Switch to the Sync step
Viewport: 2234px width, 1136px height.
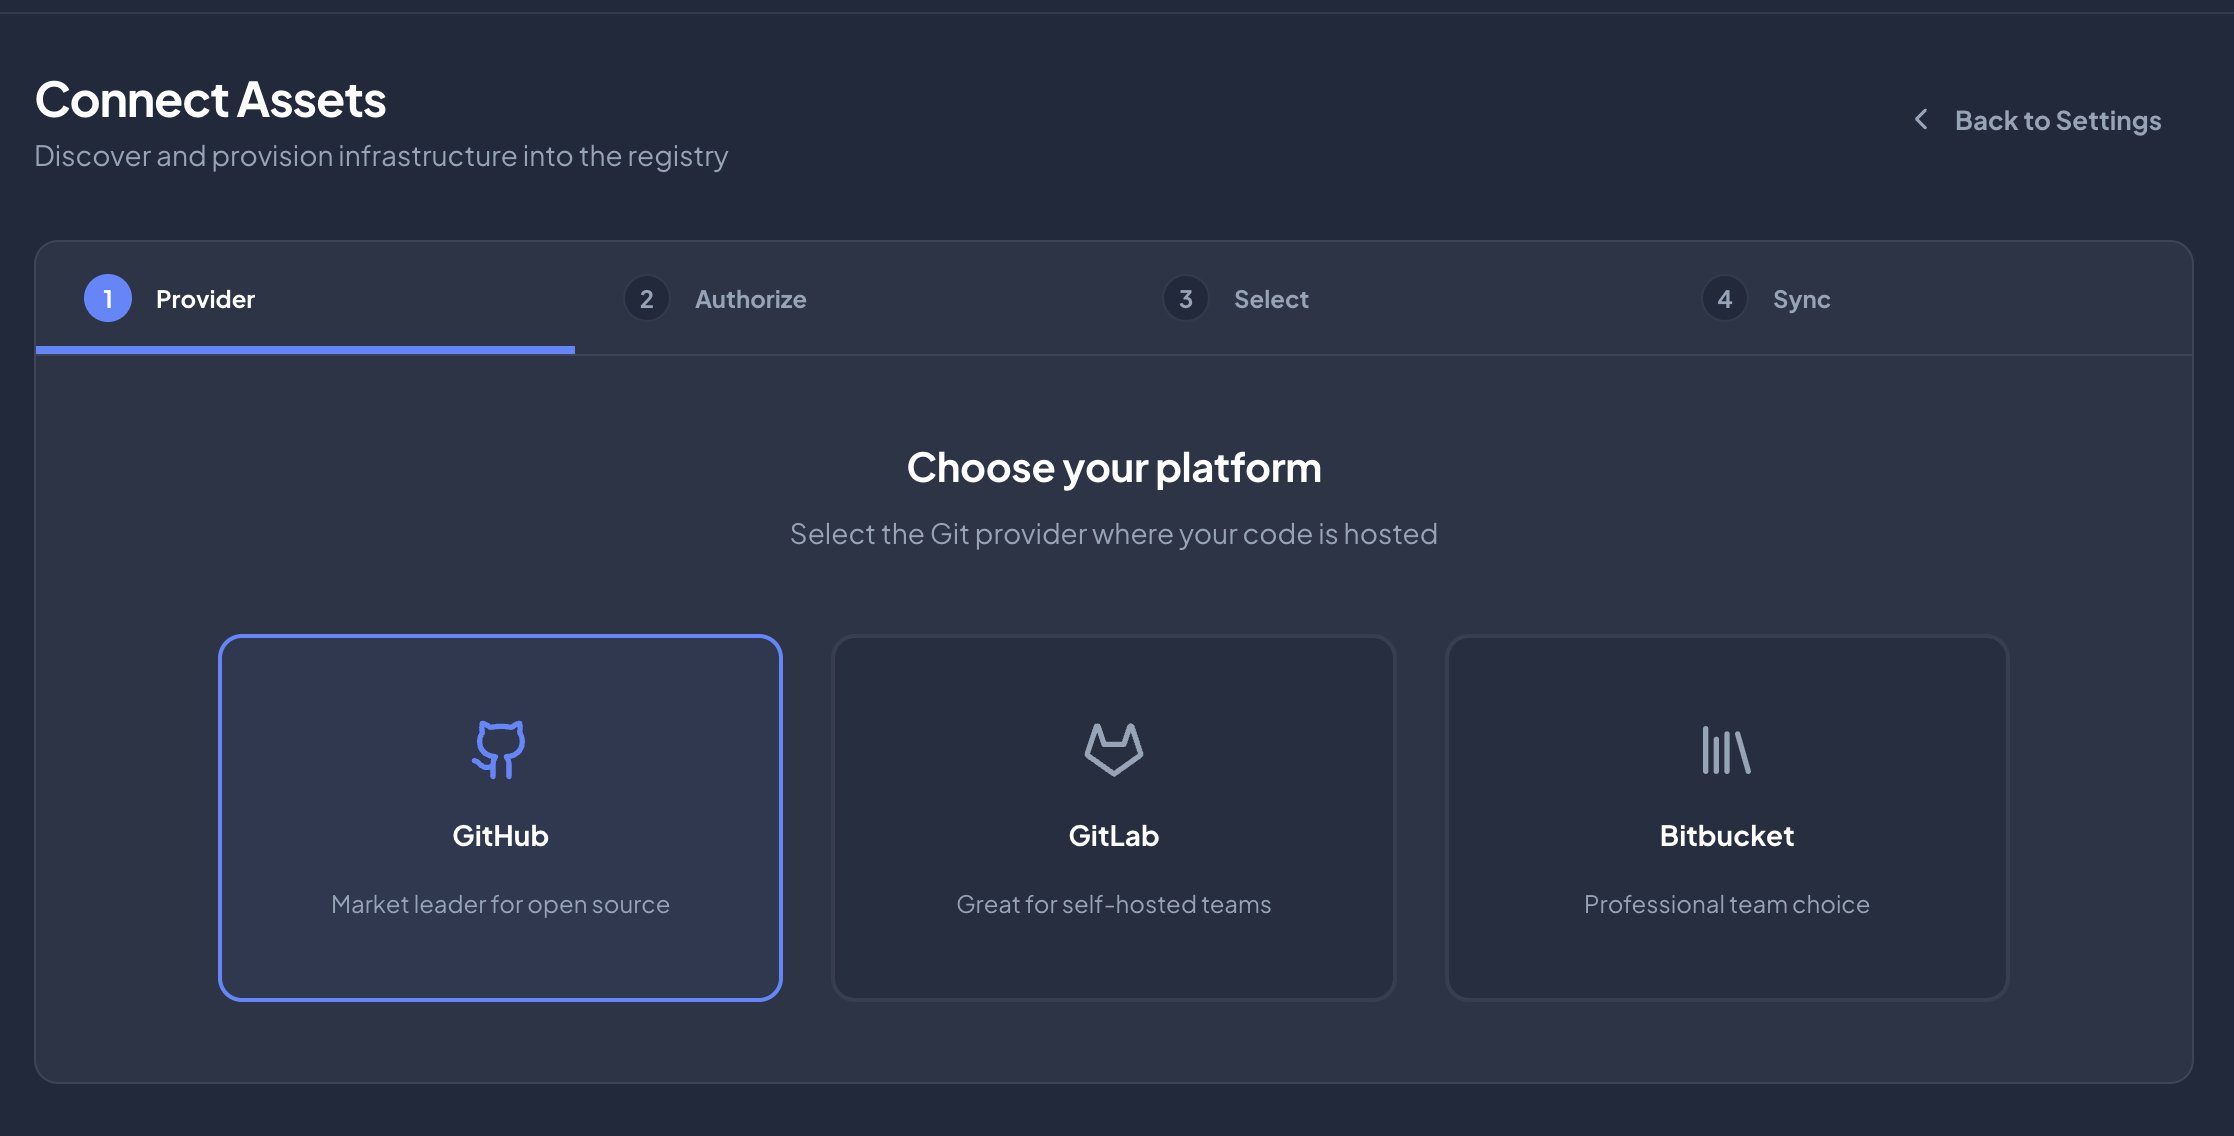point(1801,299)
